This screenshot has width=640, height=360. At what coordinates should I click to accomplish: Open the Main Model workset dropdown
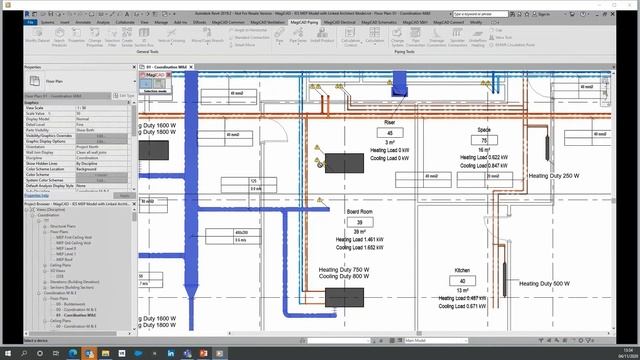tap(436, 340)
